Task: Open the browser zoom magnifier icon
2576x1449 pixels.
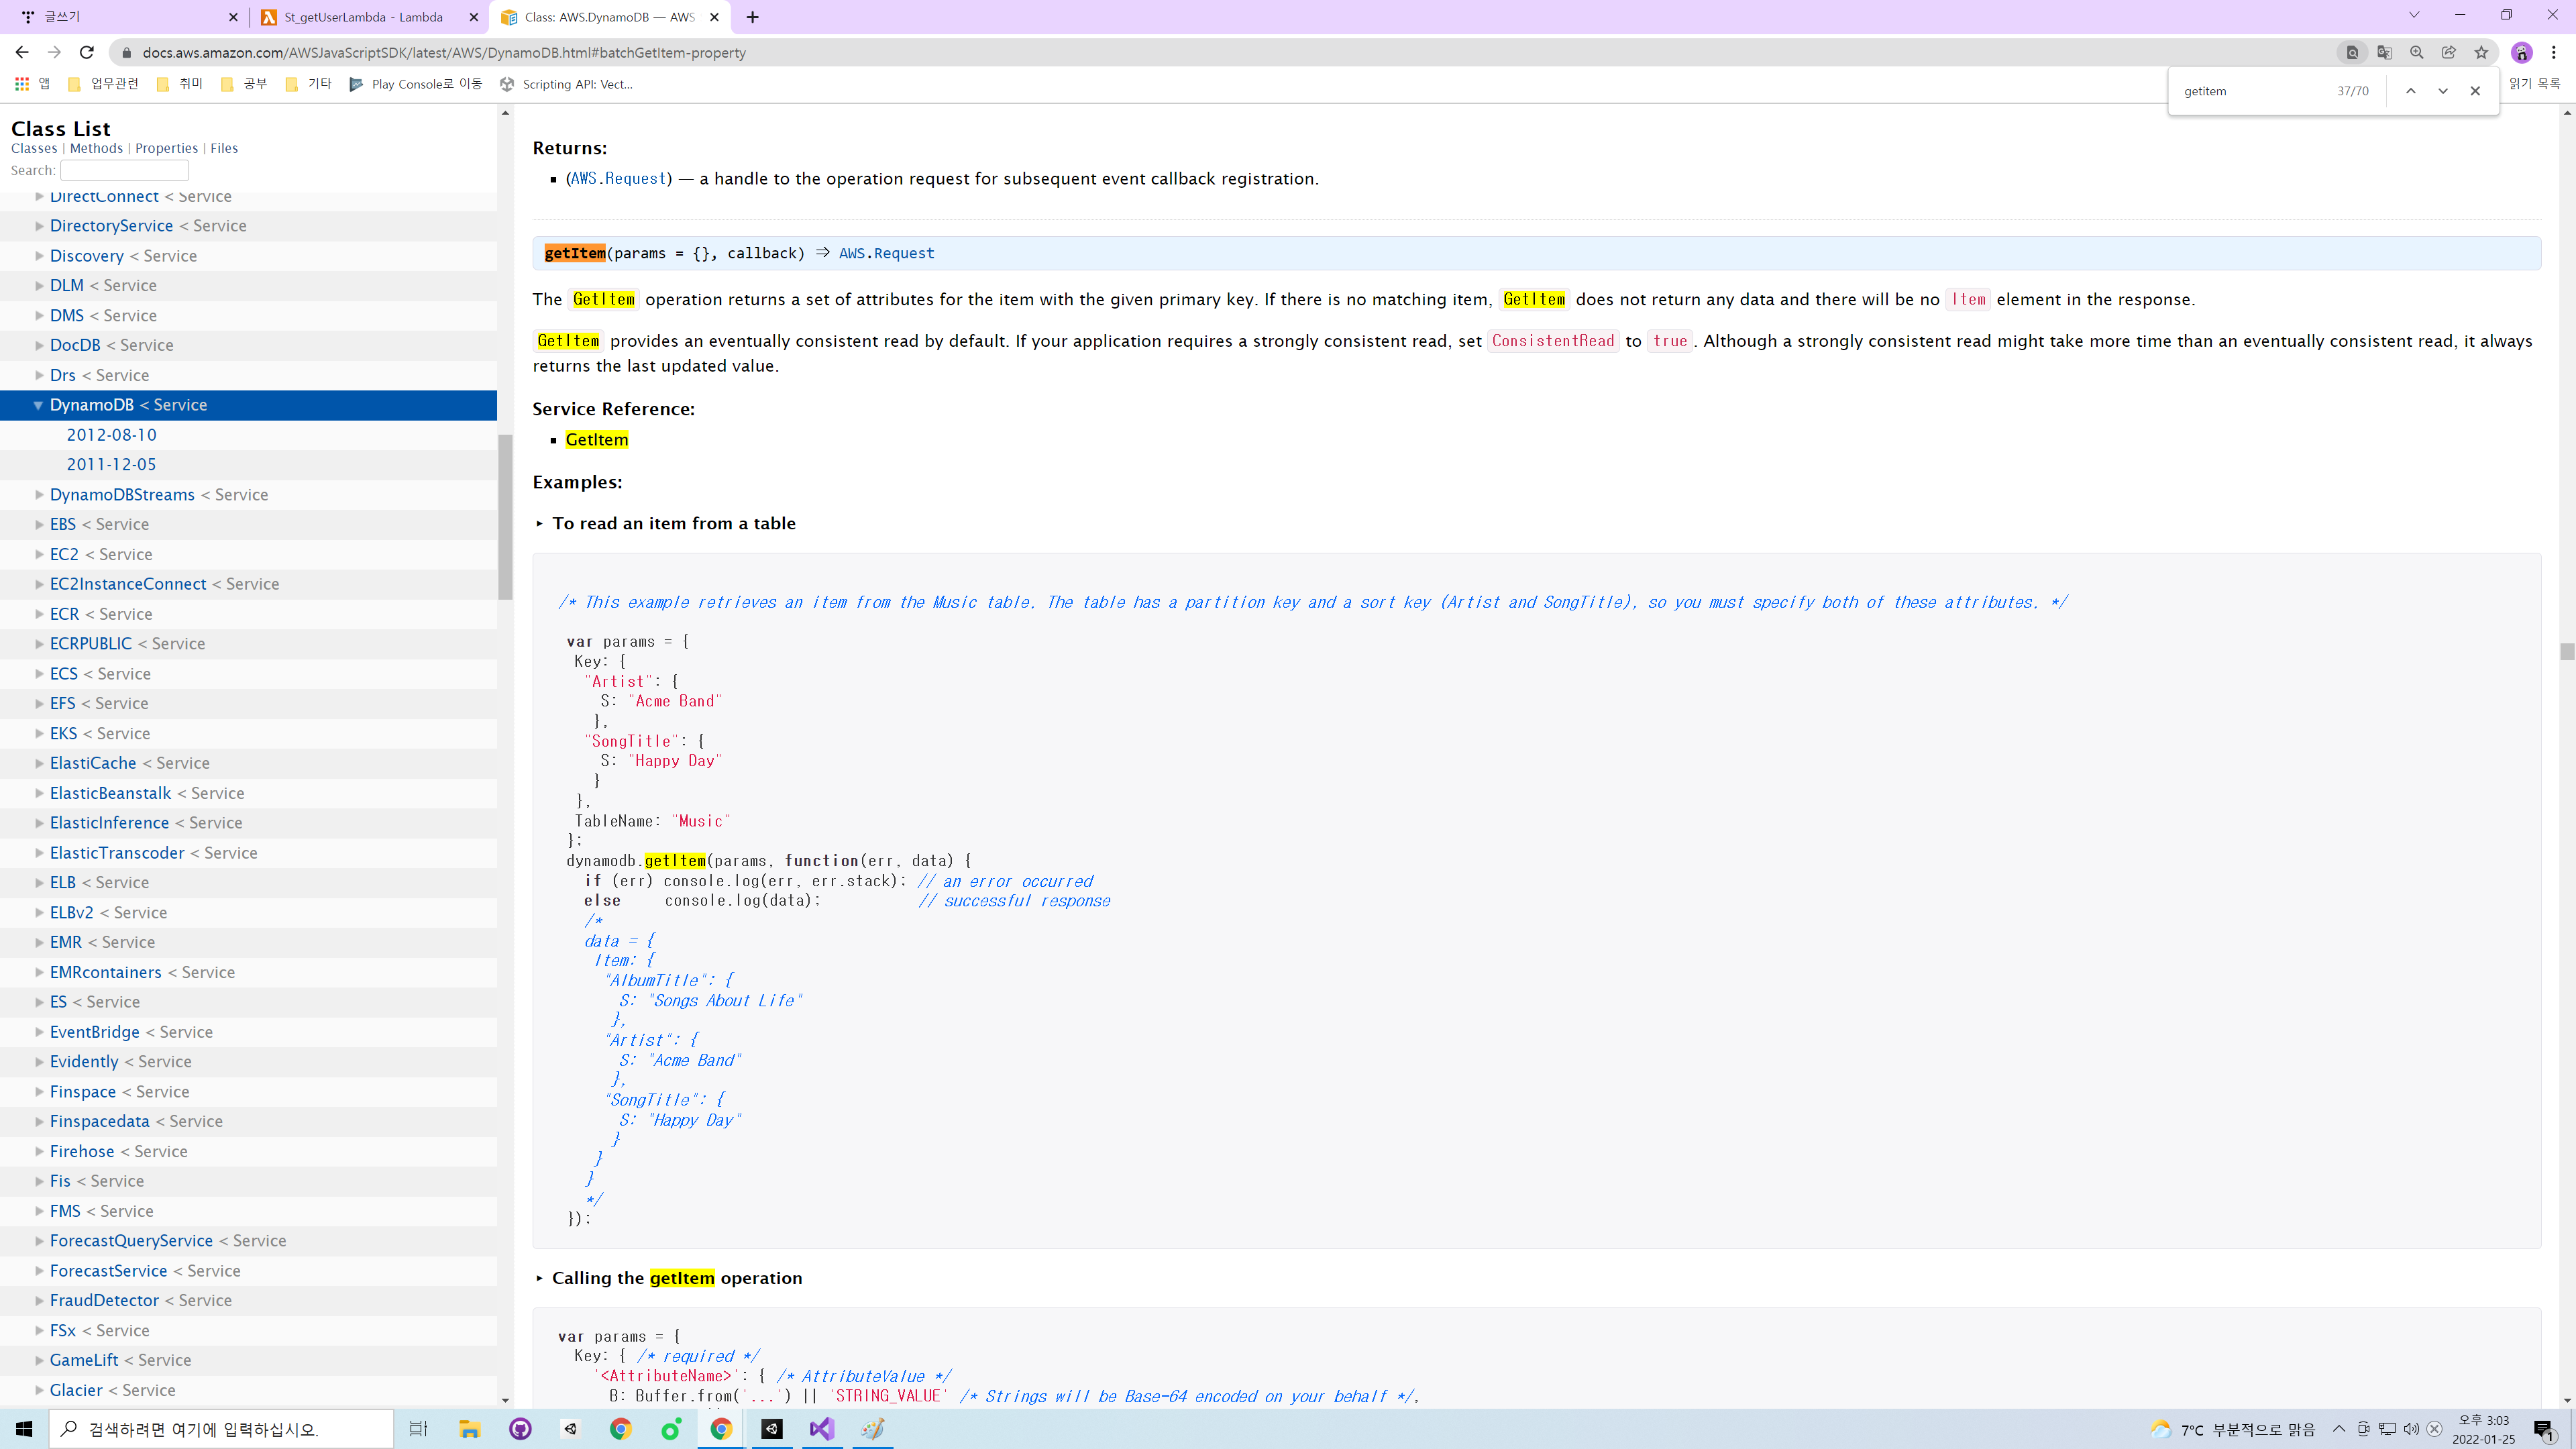Action: pyautogui.click(x=2416, y=52)
